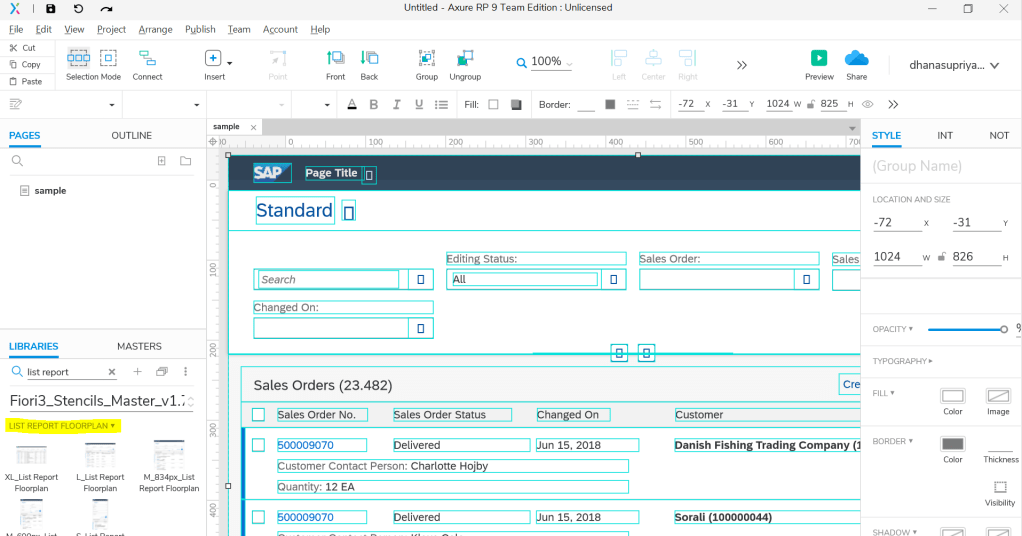The image size is (1022, 536).
Task: Switch to the Outline tab
Action: pyautogui.click(x=131, y=135)
